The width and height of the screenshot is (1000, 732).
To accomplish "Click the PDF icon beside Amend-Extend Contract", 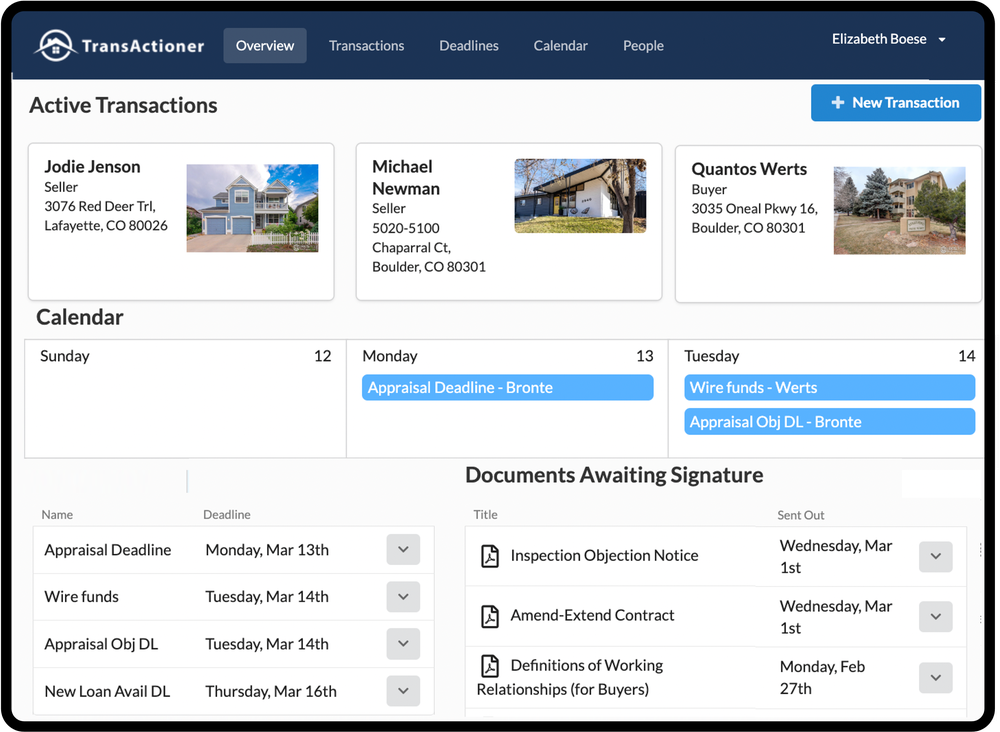I will pos(489,616).
